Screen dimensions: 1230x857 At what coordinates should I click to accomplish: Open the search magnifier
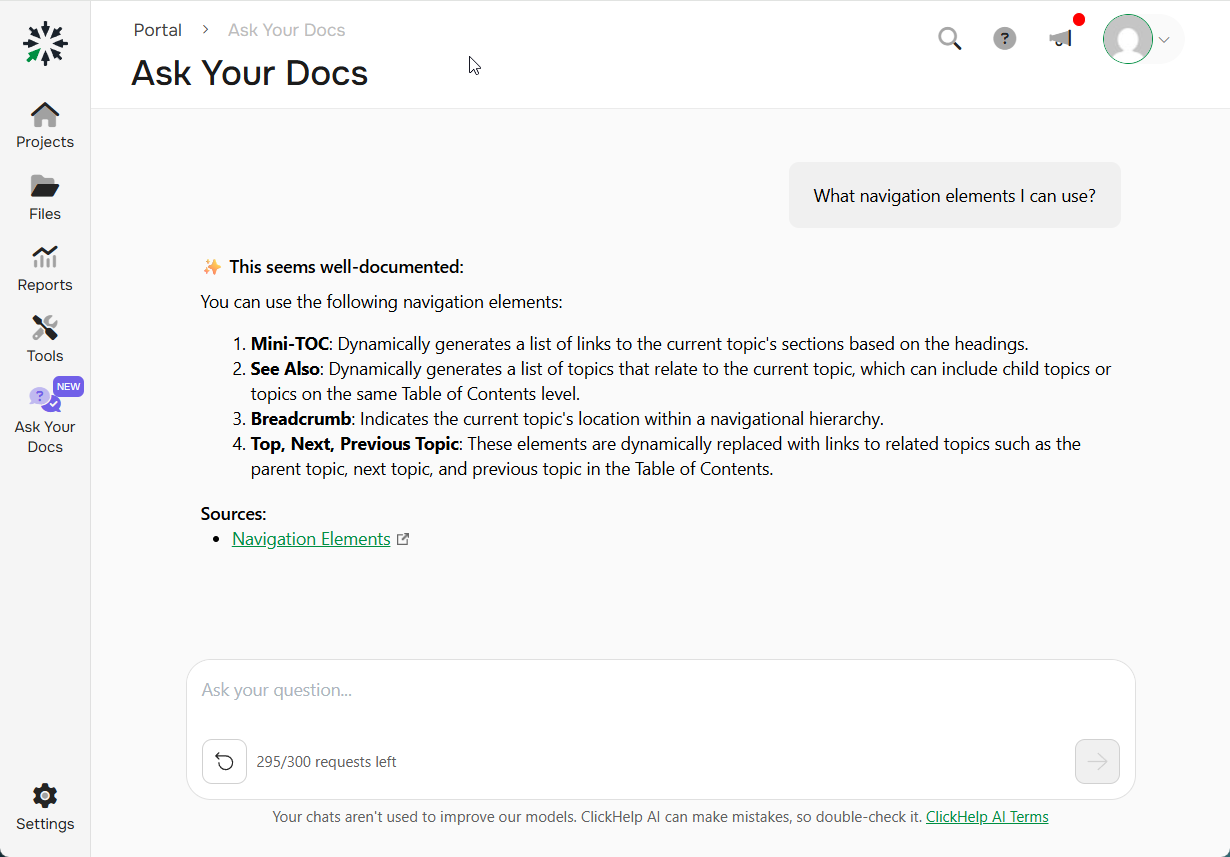tap(949, 38)
